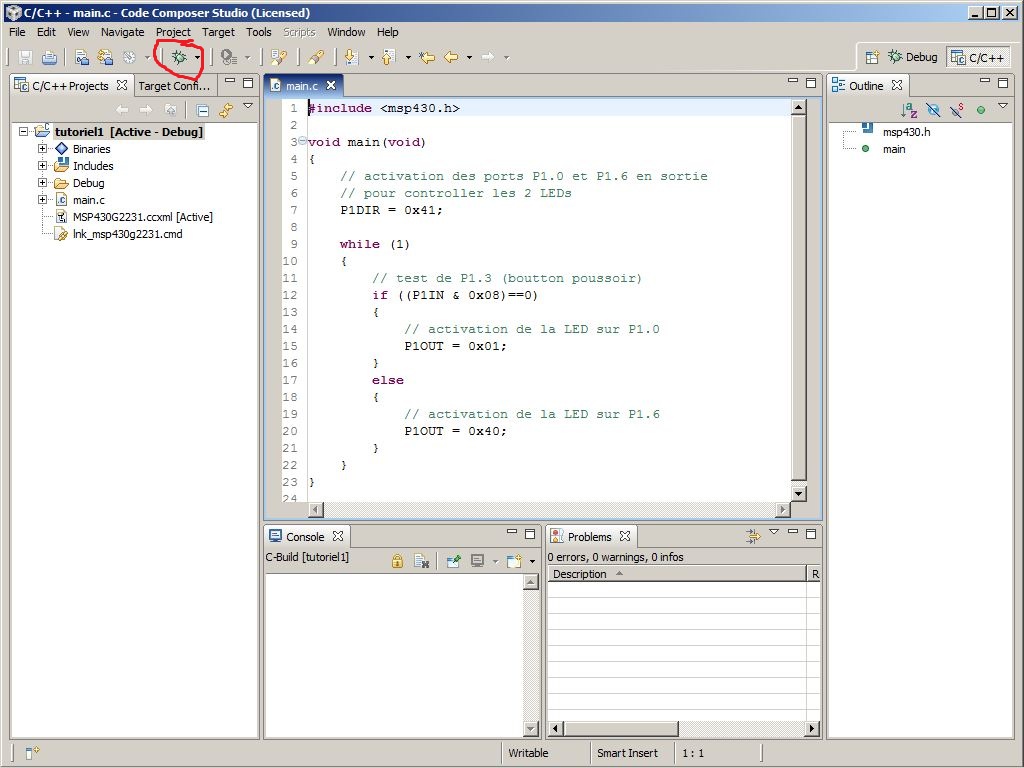
Task: Collapse the tutoriel1 project tree node
Action: coord(24,131)
